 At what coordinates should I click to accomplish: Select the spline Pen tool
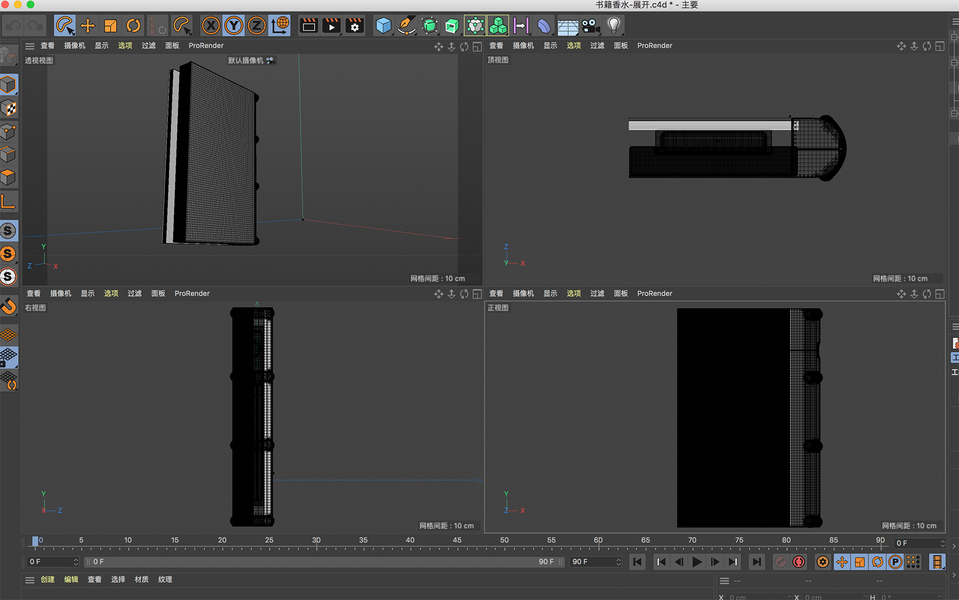pyautogui.click(x=406, y=26)
